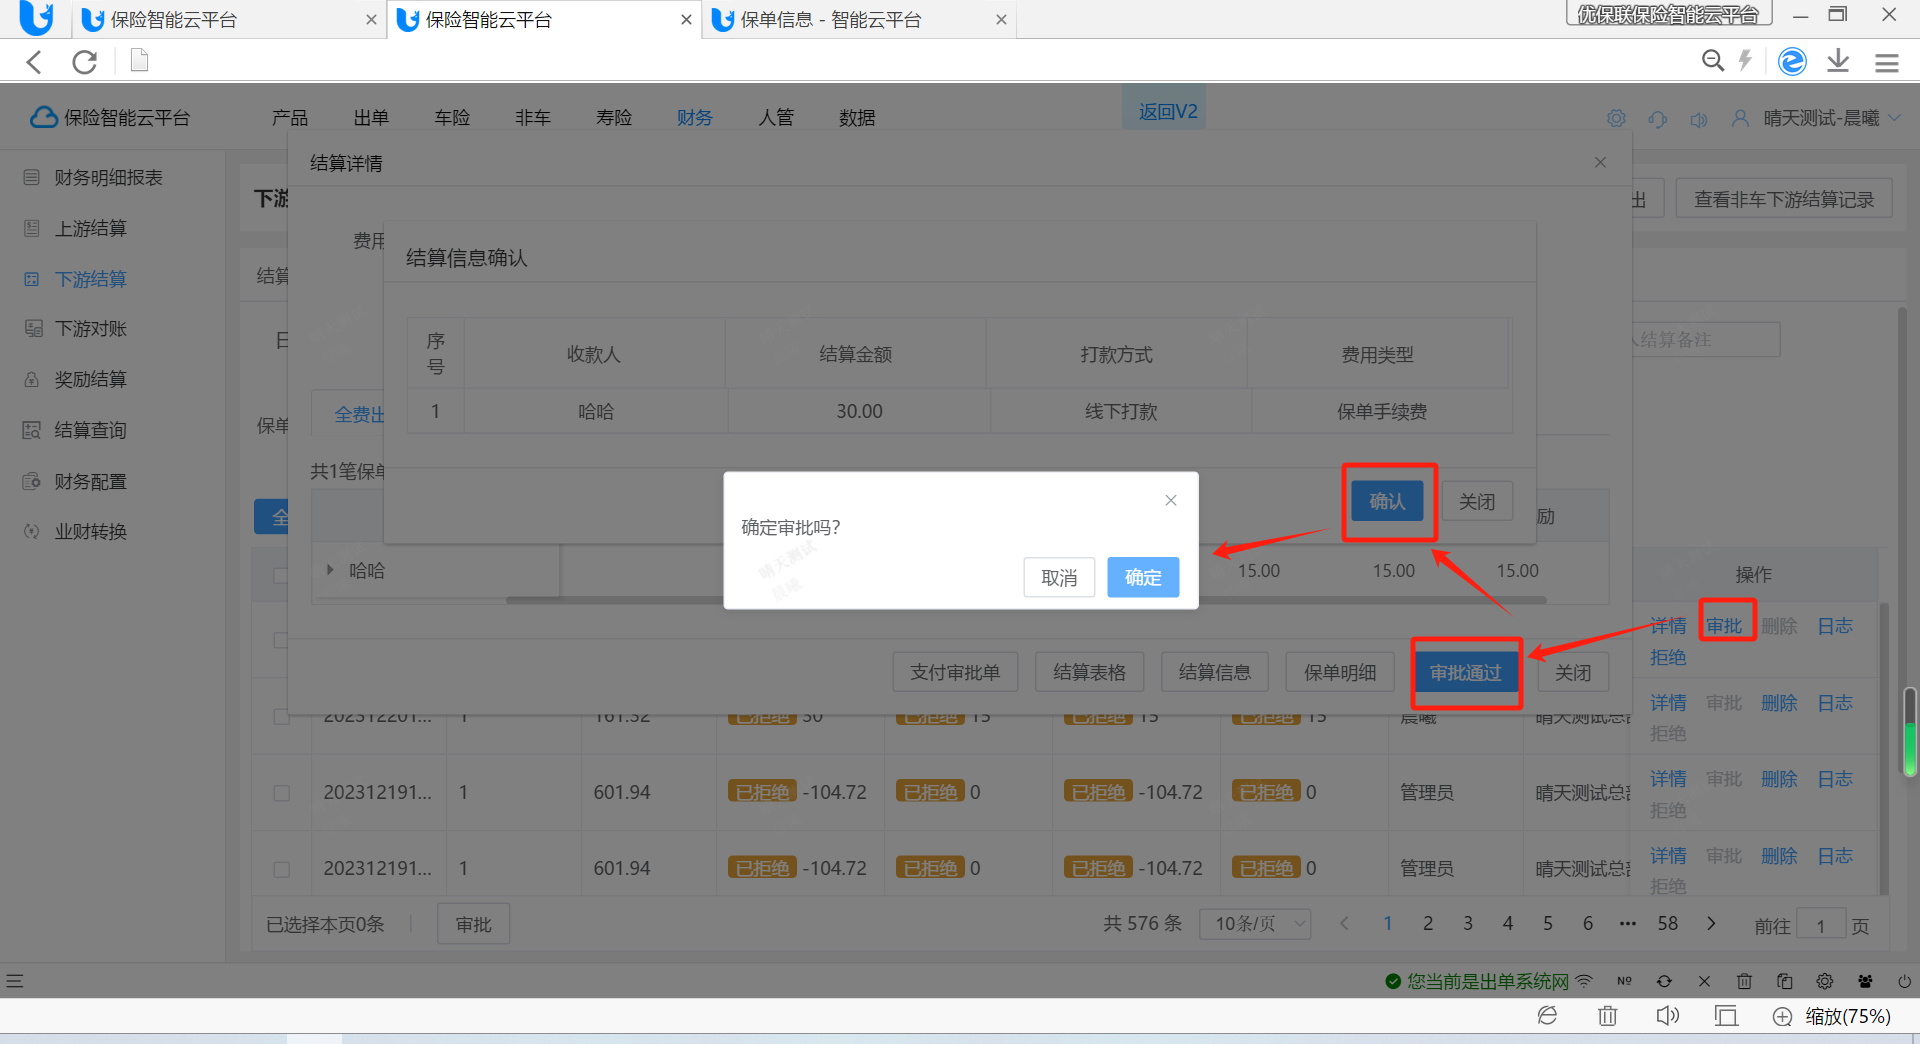Screen dimensions: 1920x1044
Task: Open the downloads arrow icon
Action: click(1838, 61)
